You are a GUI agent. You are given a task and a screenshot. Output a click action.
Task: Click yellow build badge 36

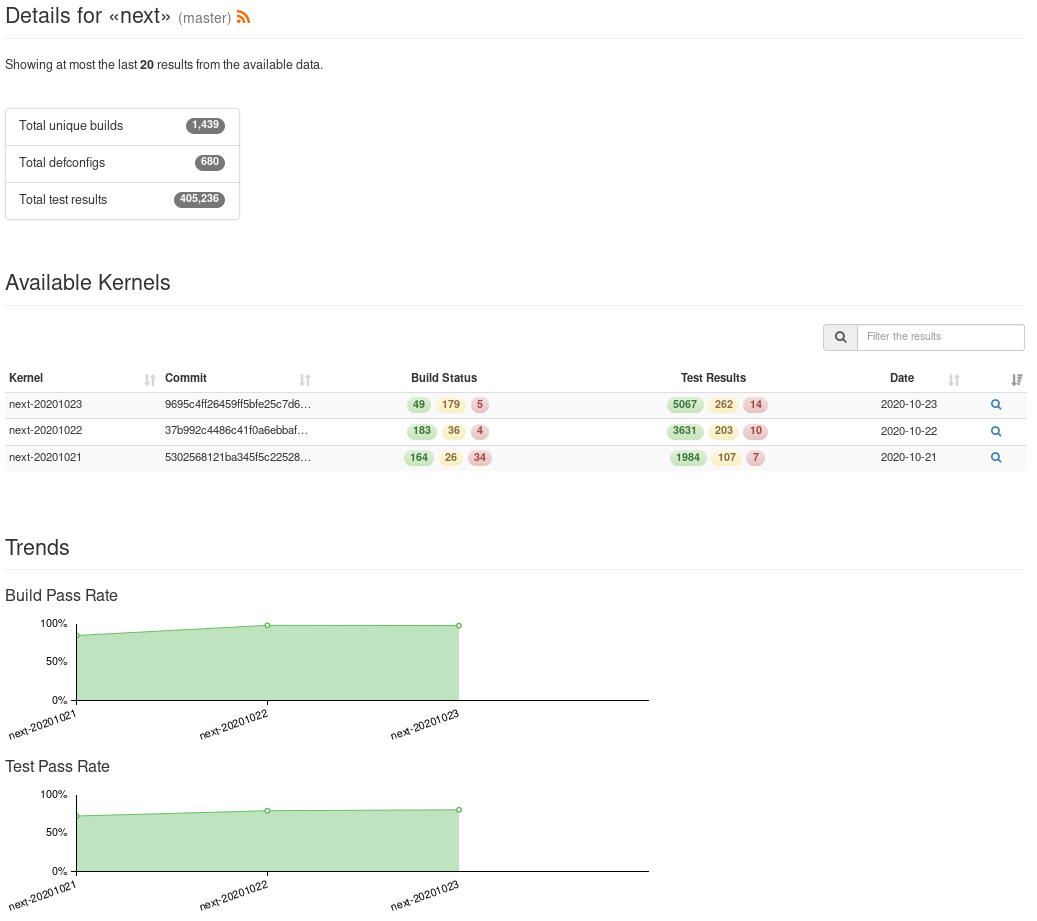(454, 431)
